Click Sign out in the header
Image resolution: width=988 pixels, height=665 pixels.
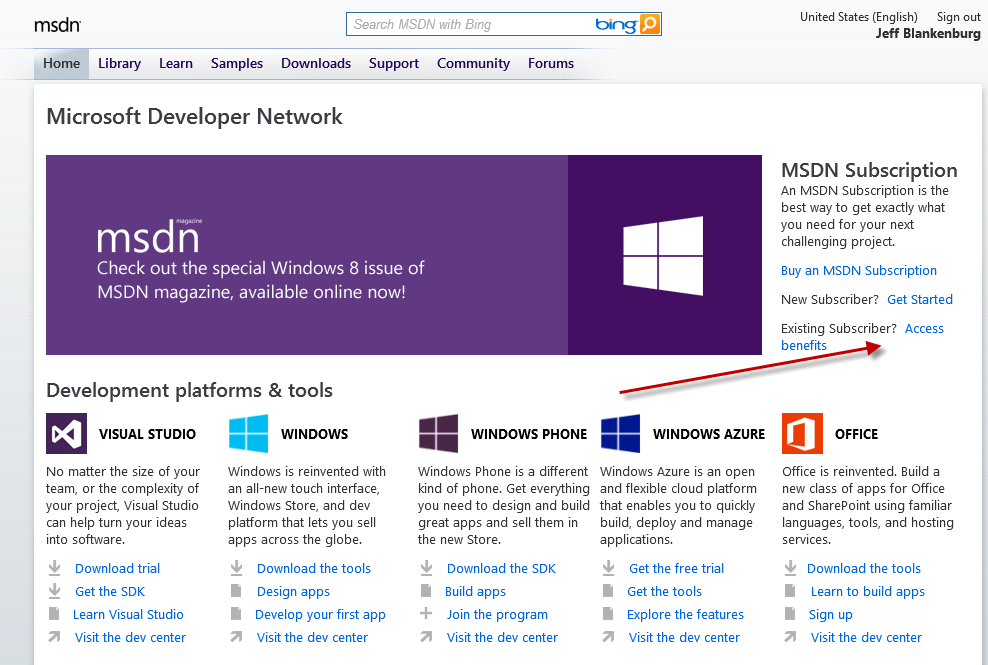(x=958, y=16)
